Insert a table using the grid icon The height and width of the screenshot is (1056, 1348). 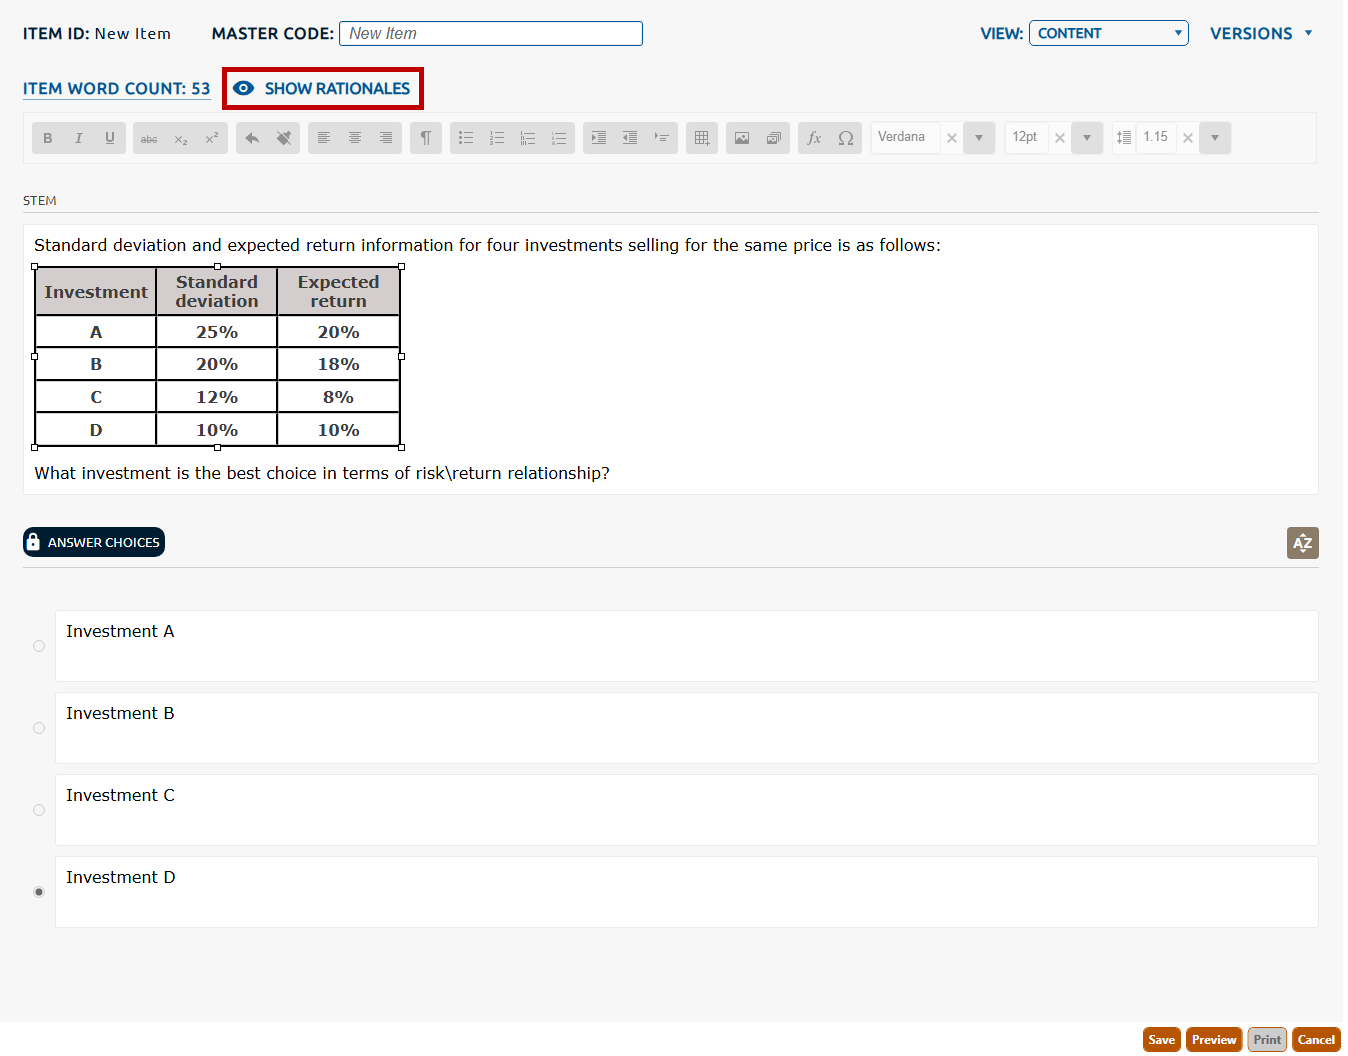coord(702,138)
